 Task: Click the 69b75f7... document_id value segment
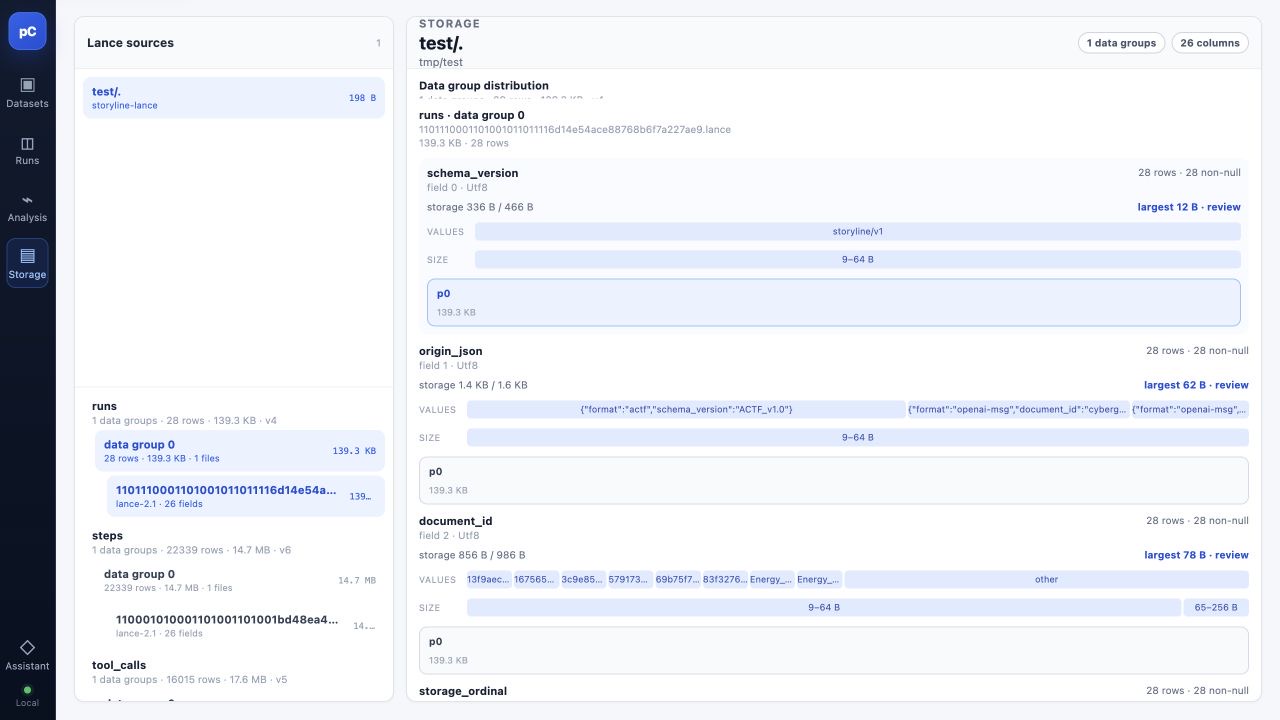pyautogui.click(x=678, y=579)
